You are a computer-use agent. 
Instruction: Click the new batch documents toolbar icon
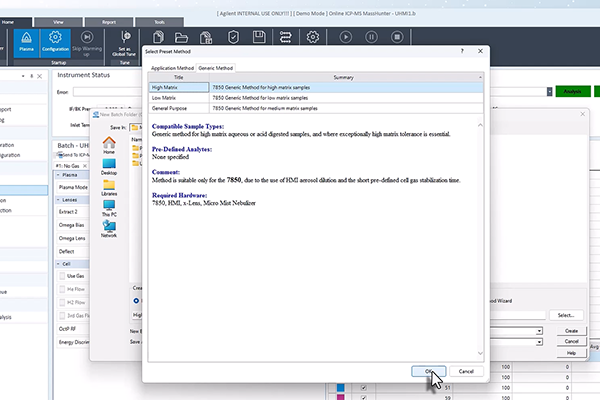click(158, 37)
